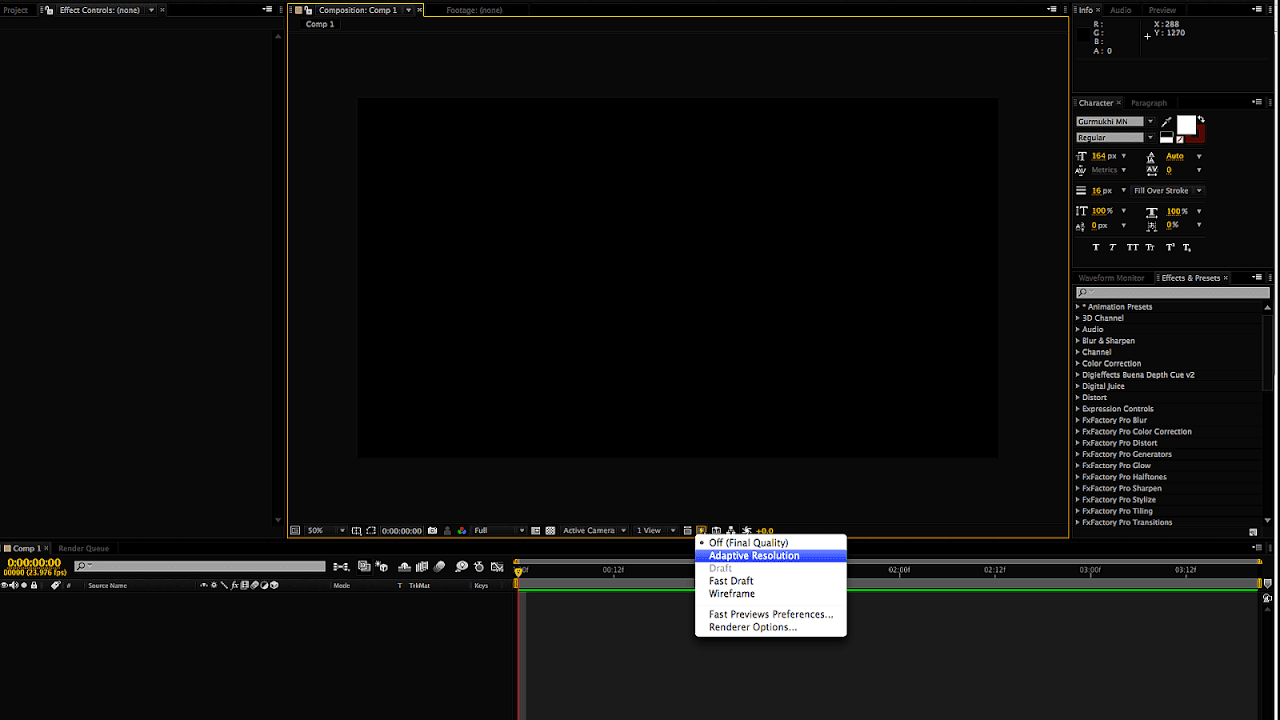Click the auto-keyframe stopwatch icon
This screenshot has height=720, width=1280.
click(479, 567)
